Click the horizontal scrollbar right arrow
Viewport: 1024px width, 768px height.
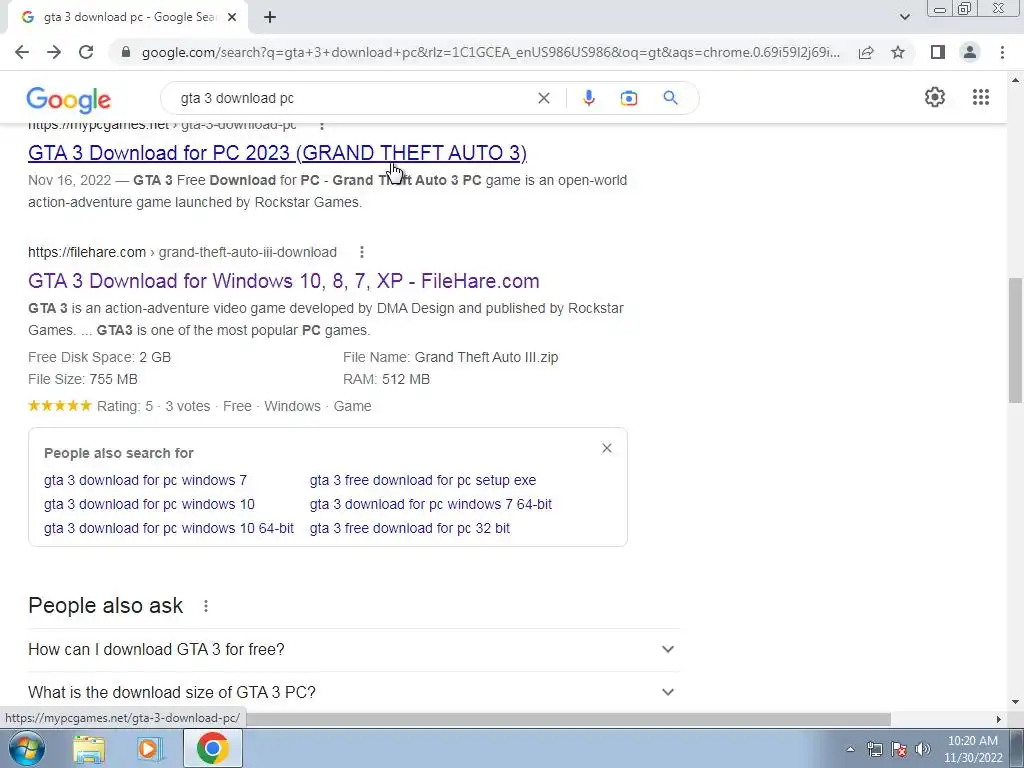pyautogui.click(x=998, y=719)
